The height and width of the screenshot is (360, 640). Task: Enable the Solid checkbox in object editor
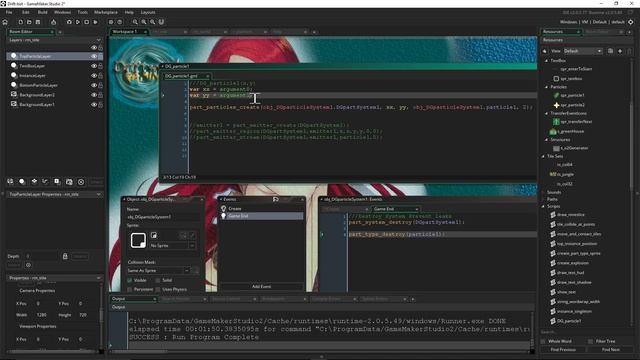(158, 280)
